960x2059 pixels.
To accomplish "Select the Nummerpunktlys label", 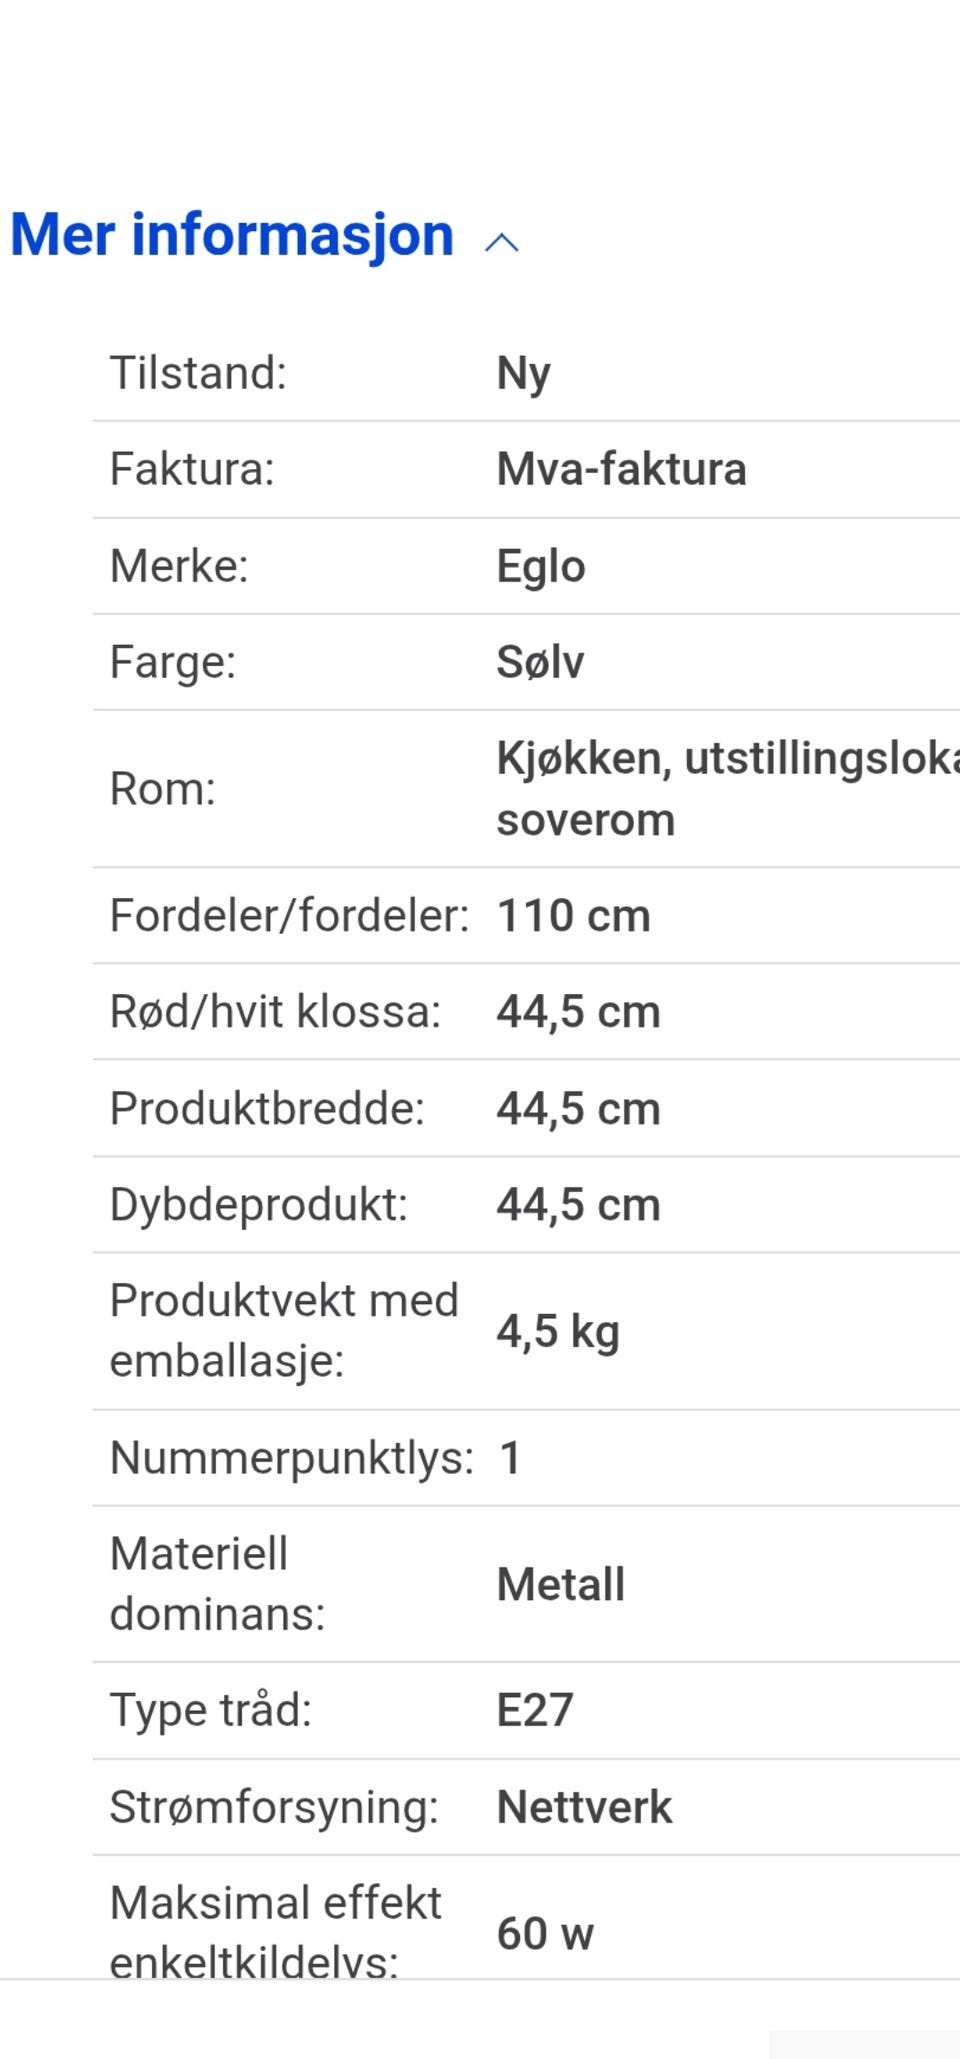I will [x=292, y=1459].
